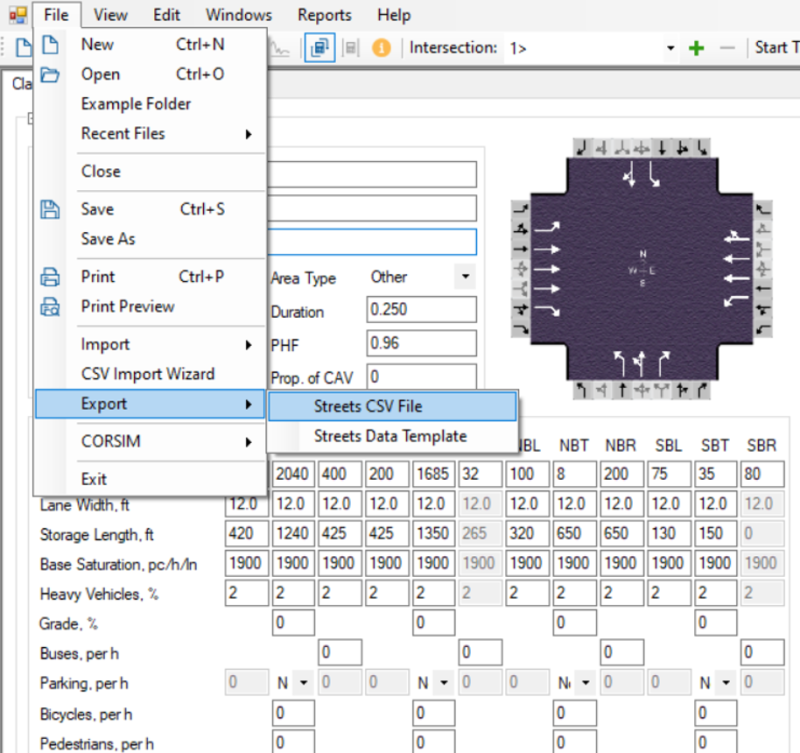Click the New document icon in File menu
The image size is (800, 753).
50,44
